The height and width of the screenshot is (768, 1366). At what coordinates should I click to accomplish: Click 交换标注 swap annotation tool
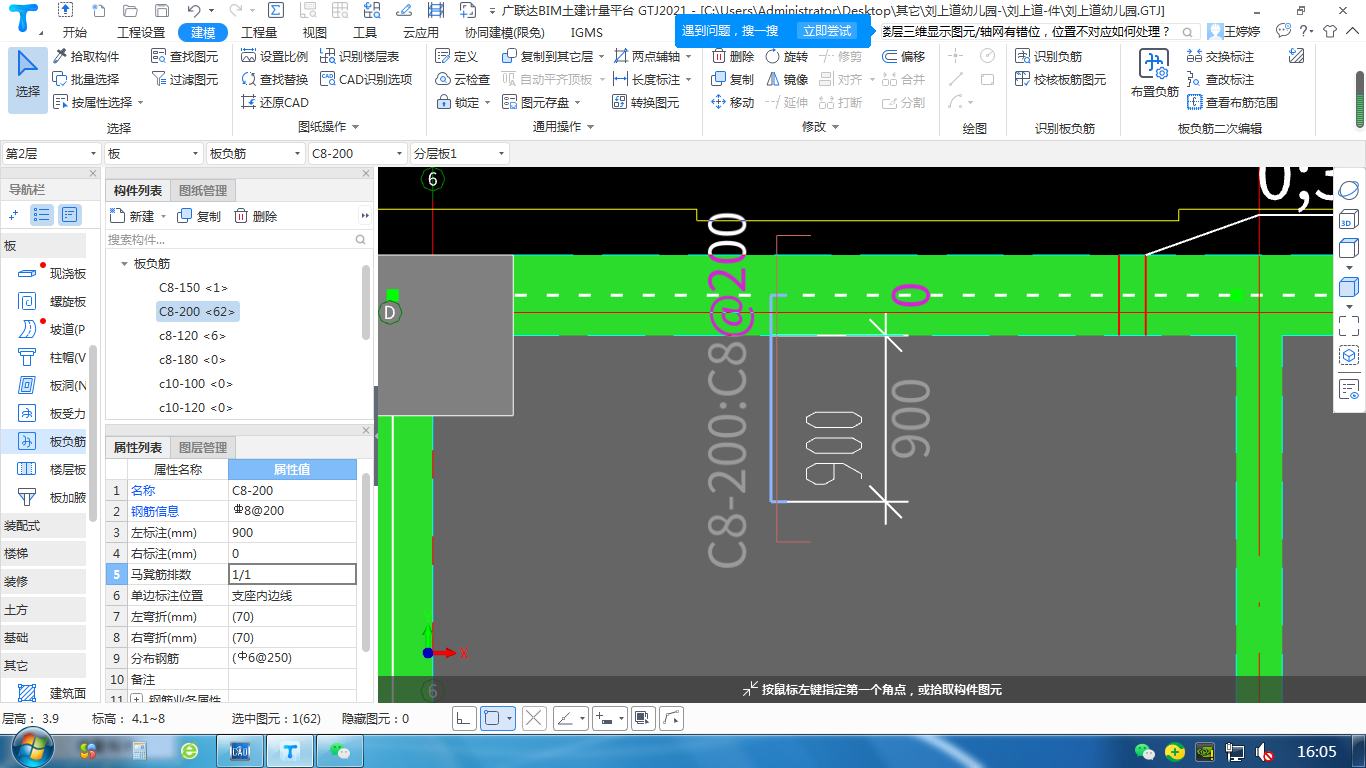point(1221,56)
